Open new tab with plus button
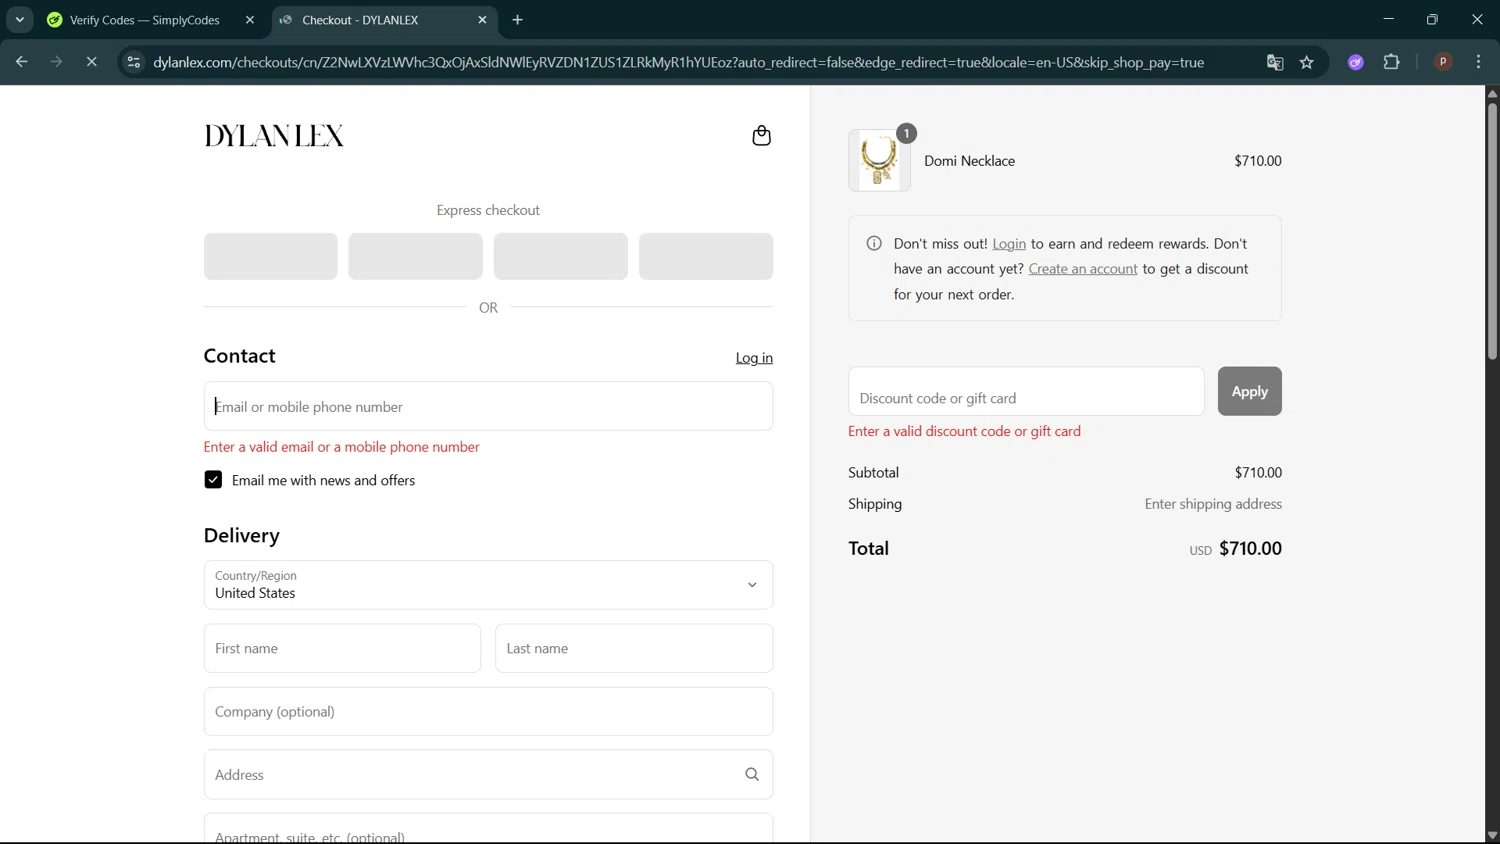 click(x=517, y=20)
